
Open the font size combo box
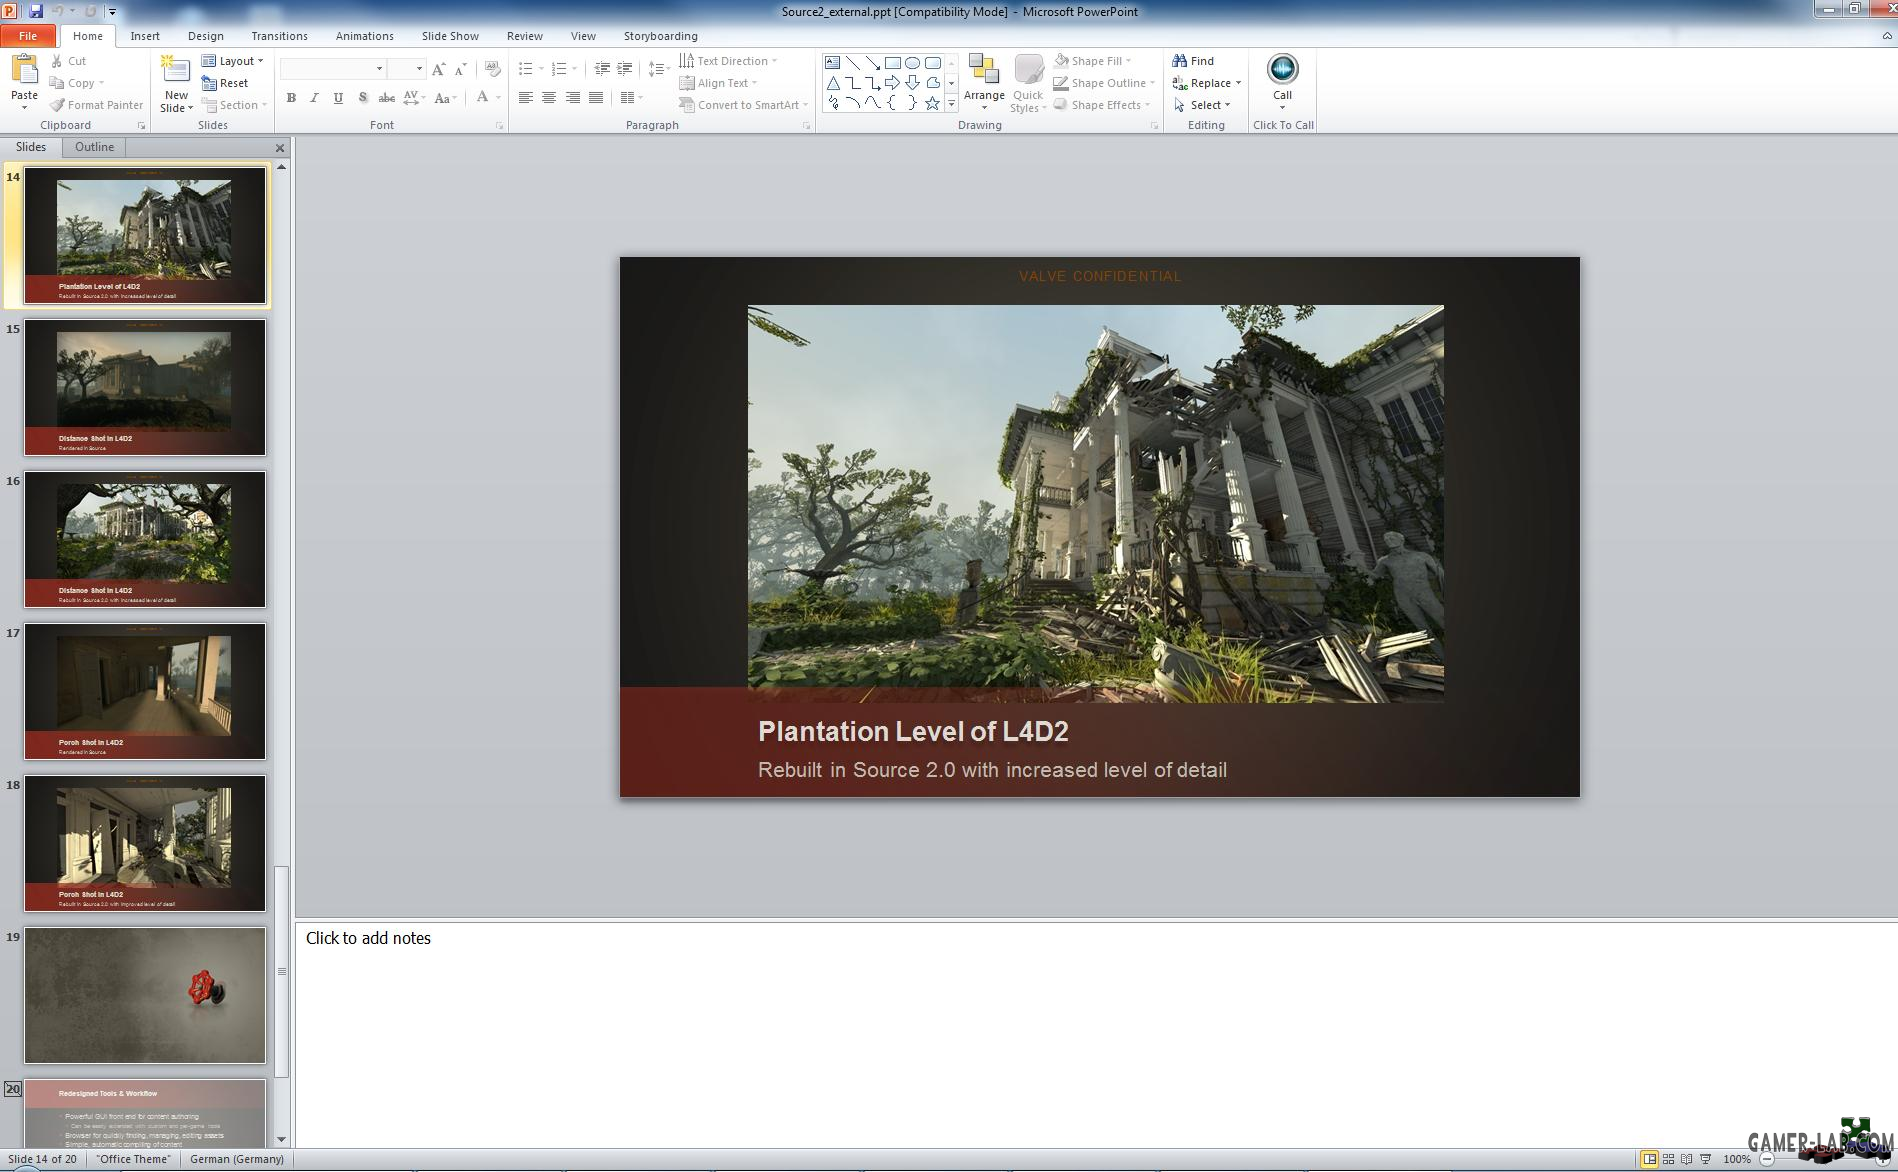(x=406, y=69)
